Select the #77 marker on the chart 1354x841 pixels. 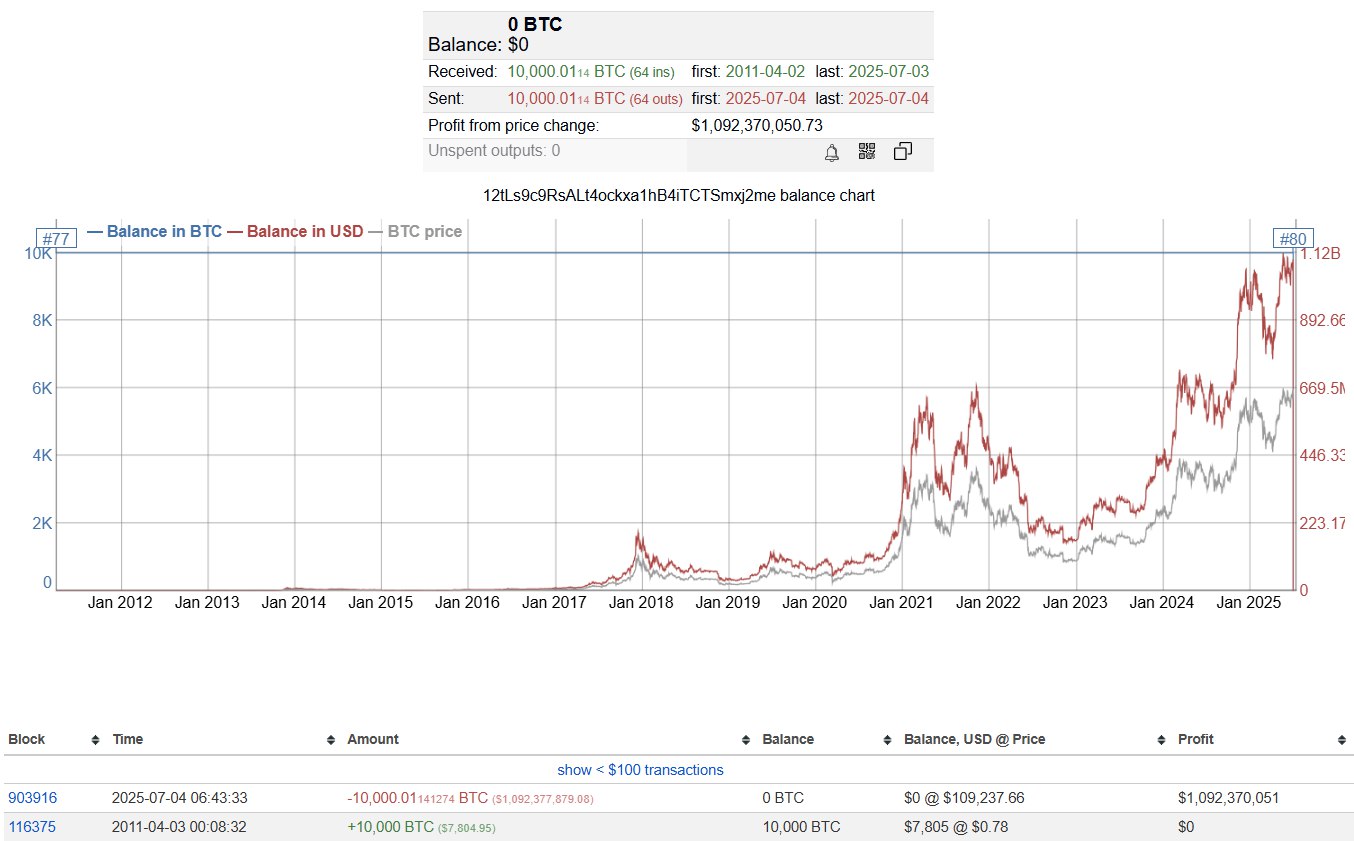[57, 238]
